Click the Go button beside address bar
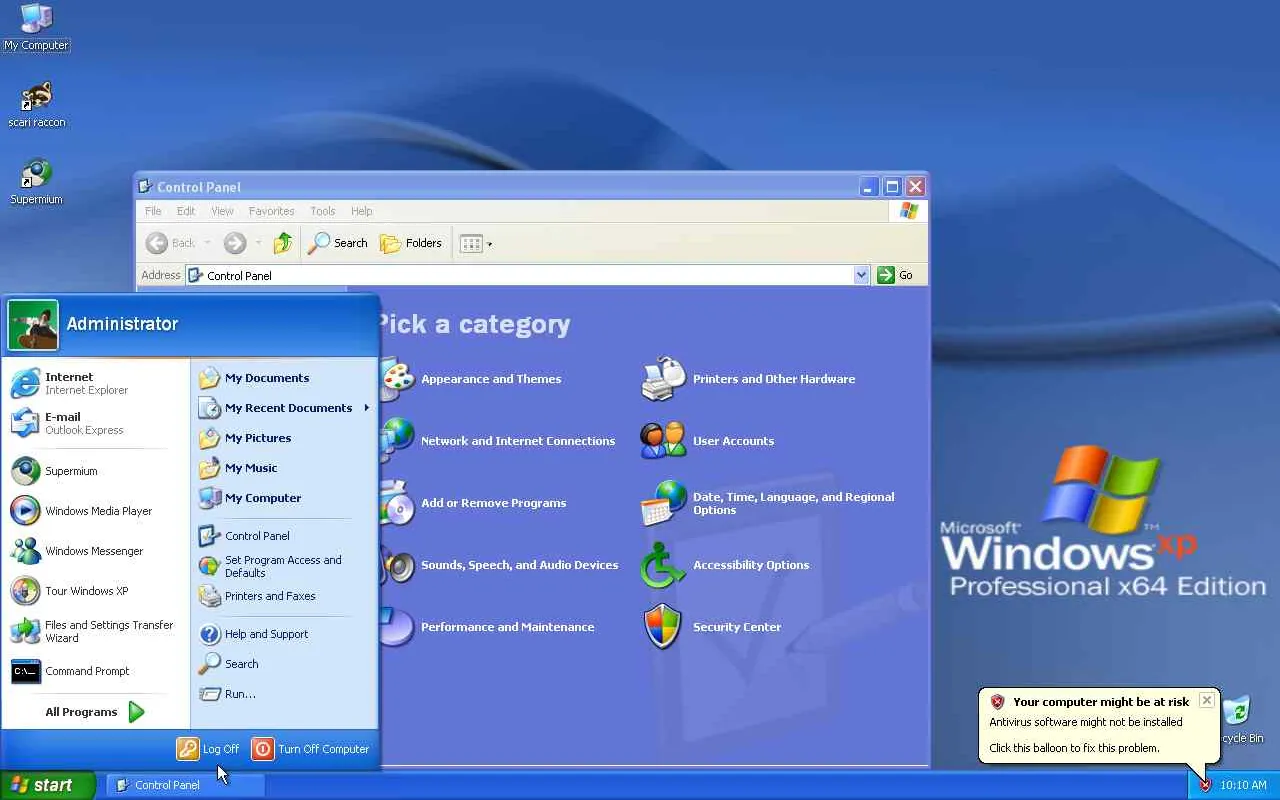The height and width of the screenshot is (800, 1280). (896, 275)
